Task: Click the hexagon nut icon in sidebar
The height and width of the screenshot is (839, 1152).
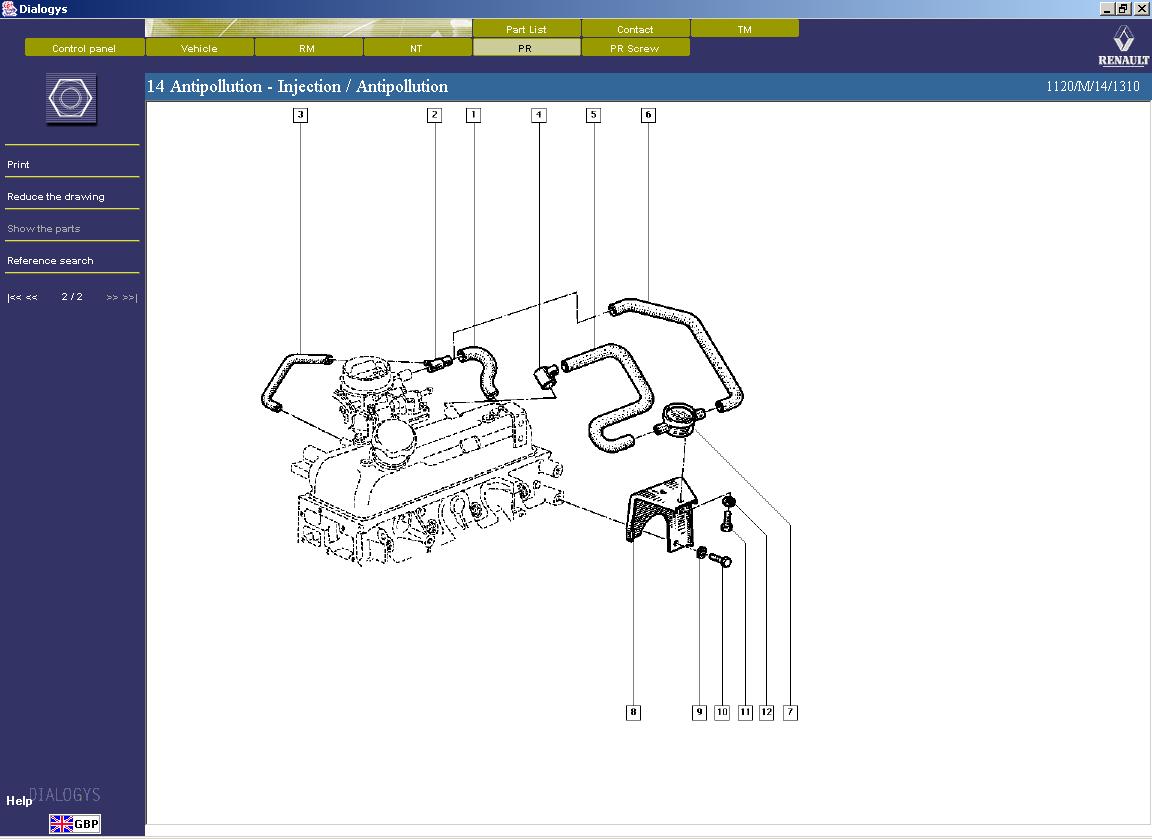Action: point(71,98)
